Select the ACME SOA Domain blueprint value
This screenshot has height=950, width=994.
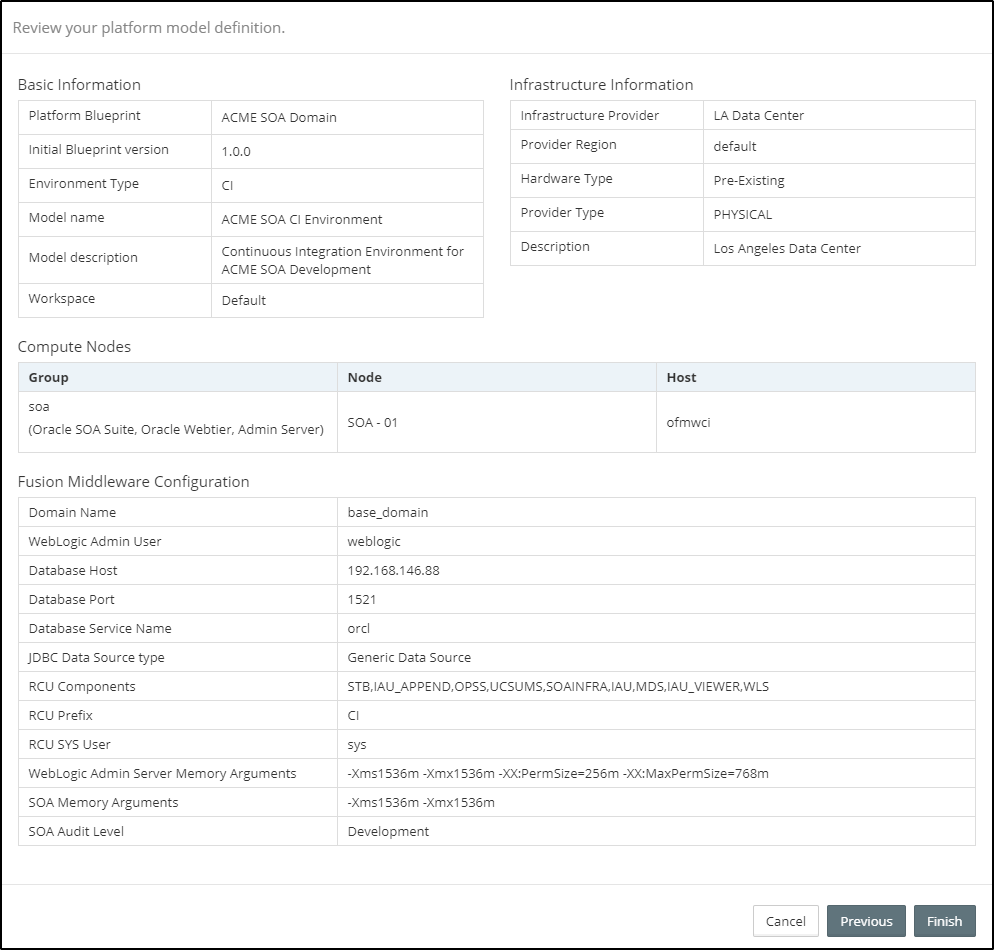click(279, 117)
